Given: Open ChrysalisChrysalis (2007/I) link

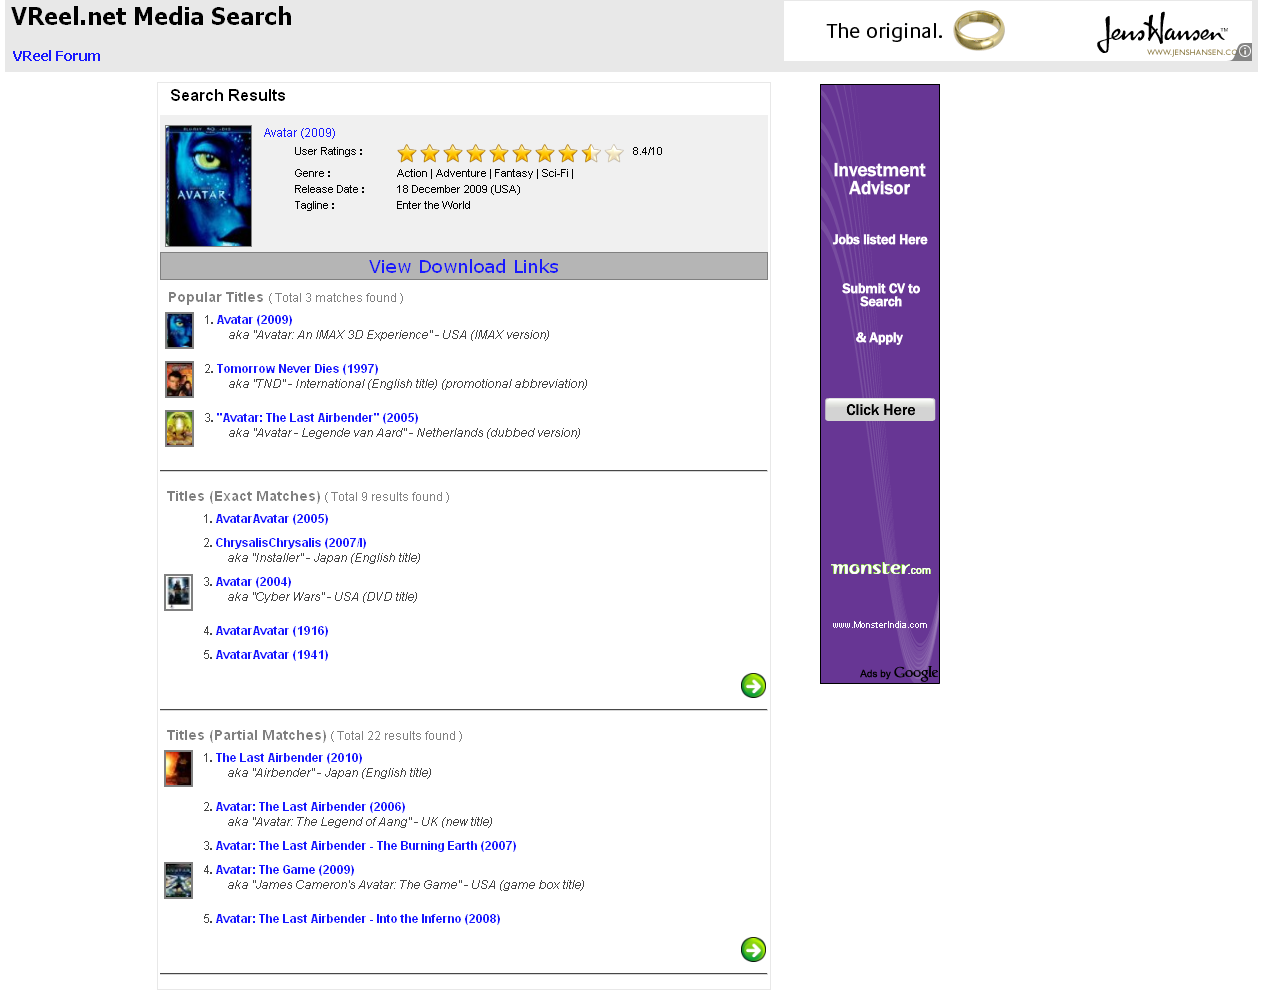Looking at the screenshot, I should coord(291,543).
